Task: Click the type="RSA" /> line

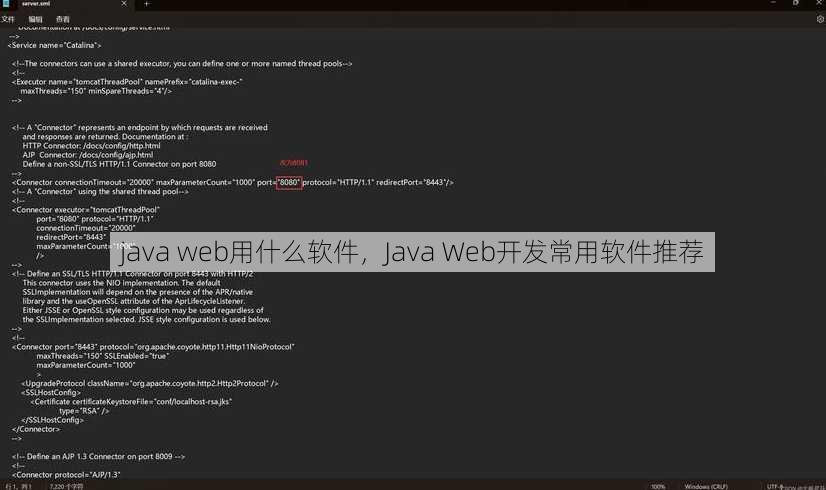Action: pyautogui.click(x=84, y=411)
